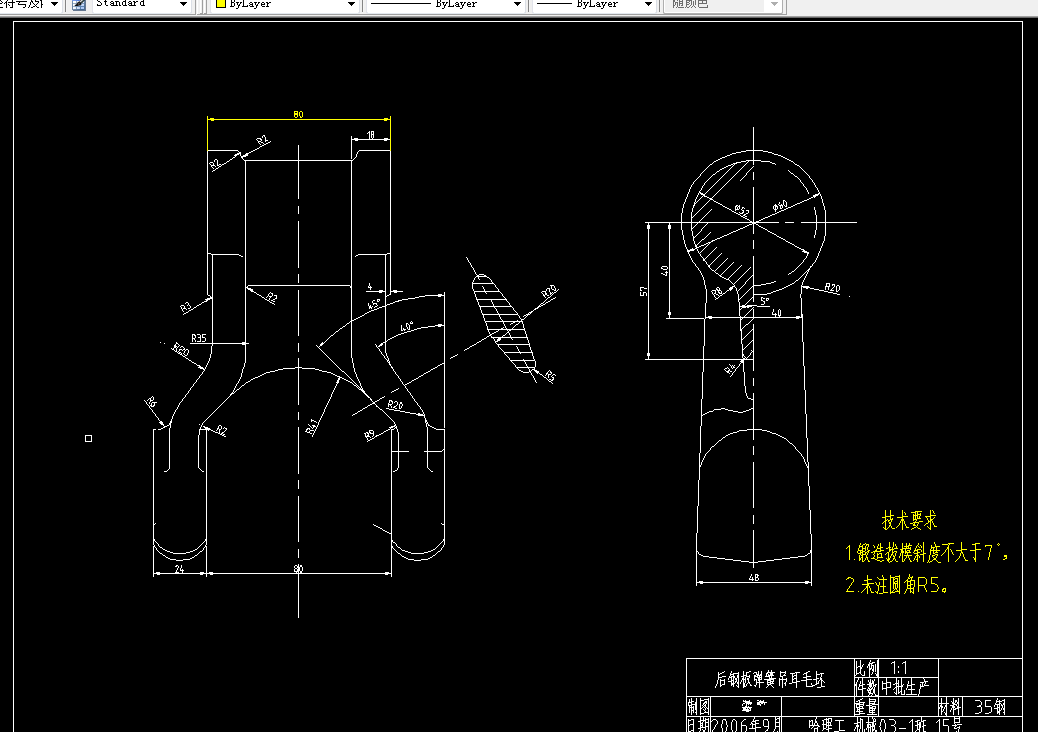Select the R3 radius label
This screenshot has width=1038, height=732.
click(x=186, y=307)
